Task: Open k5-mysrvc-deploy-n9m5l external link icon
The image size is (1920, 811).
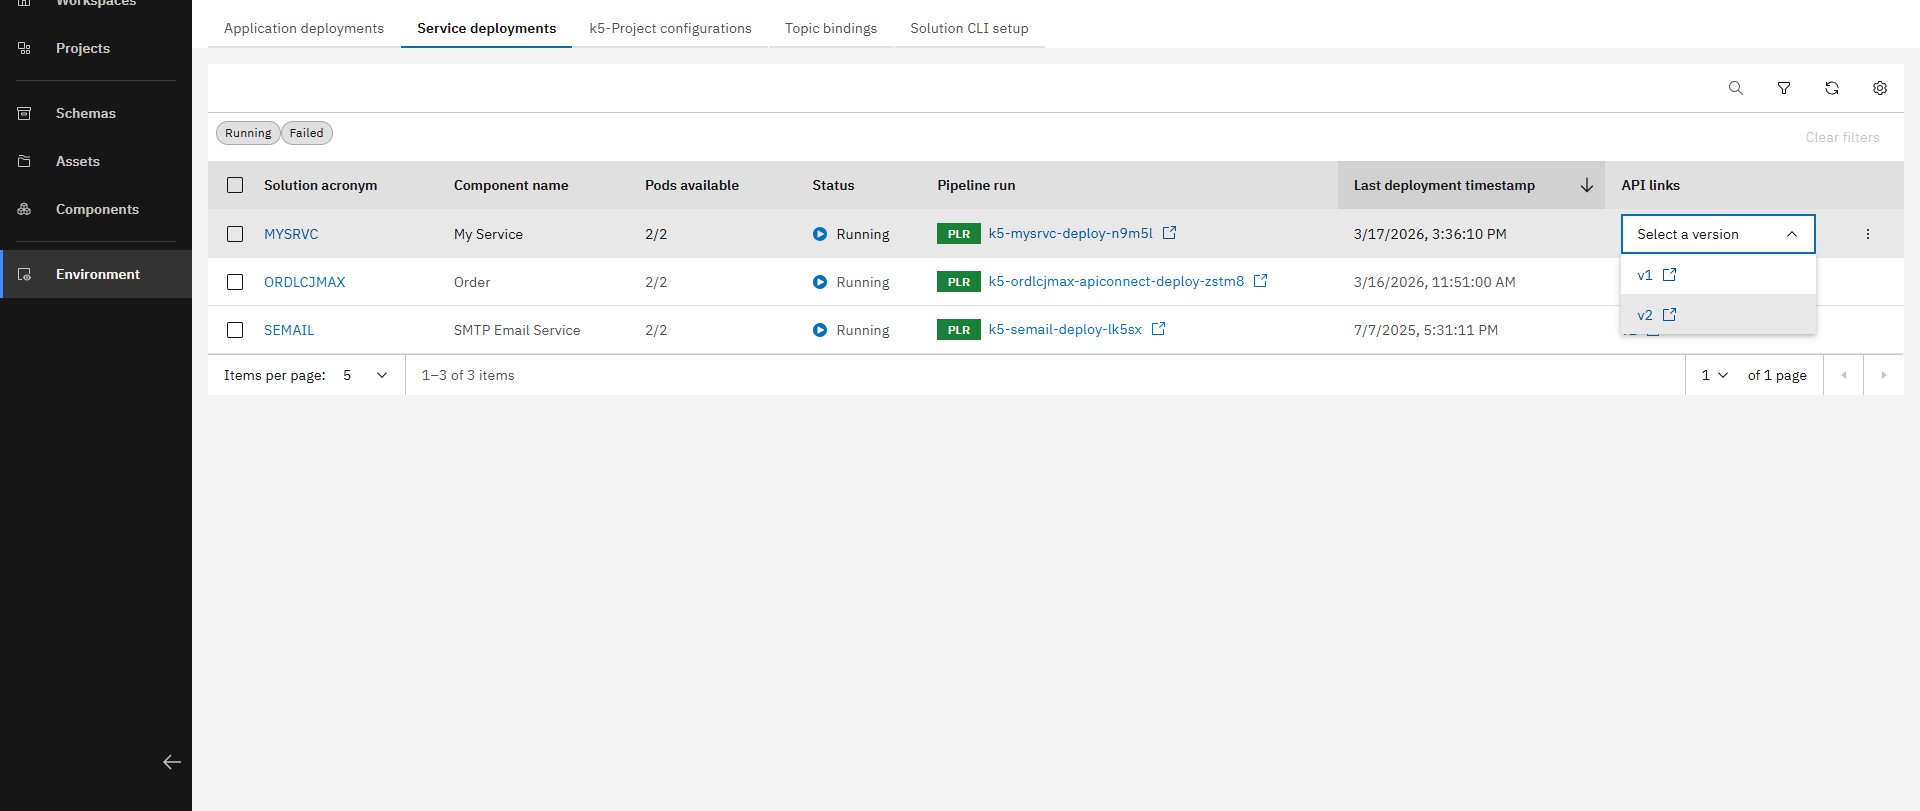Action: pyautogui.click(x=1169, y=233)
